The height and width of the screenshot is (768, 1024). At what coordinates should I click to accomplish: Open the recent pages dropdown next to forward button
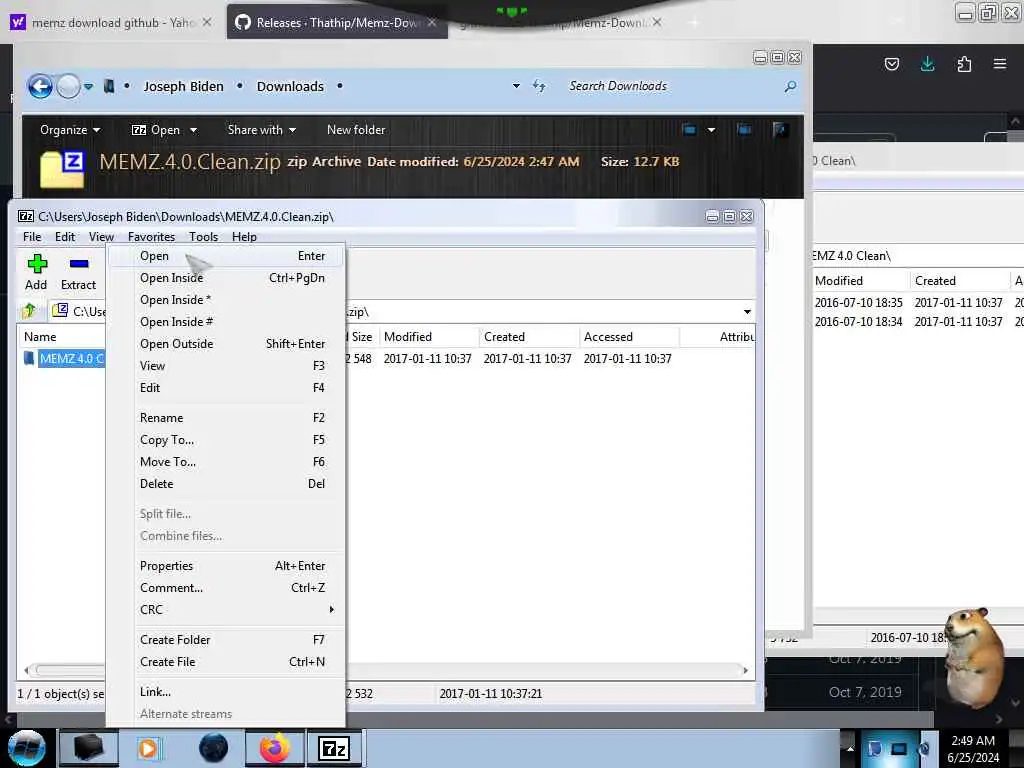coord(88,86)
